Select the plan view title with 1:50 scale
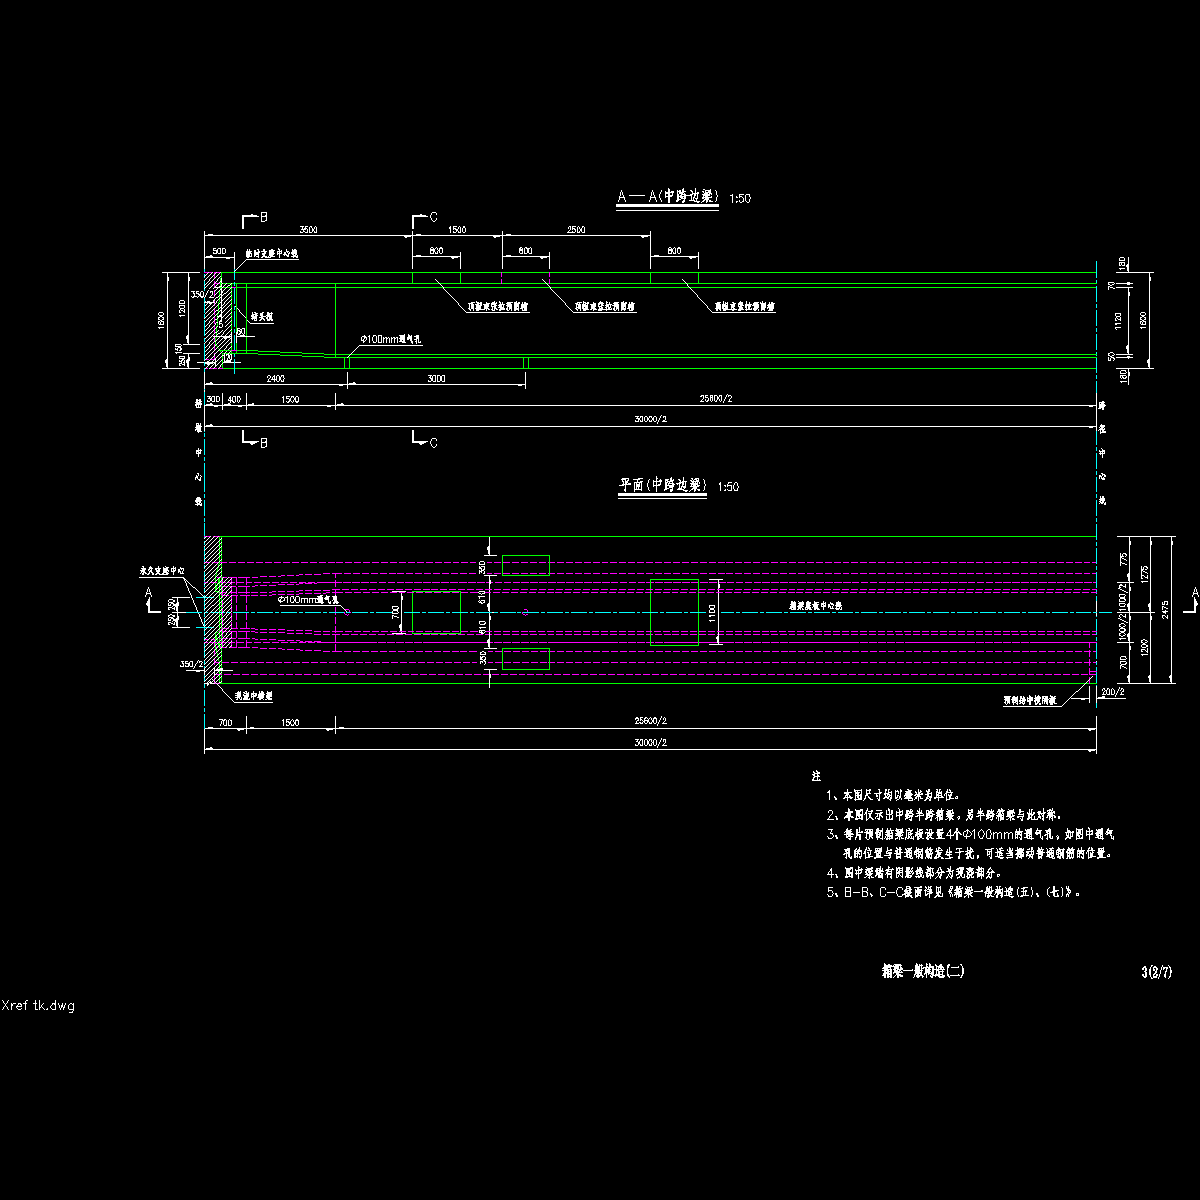The width and height of the screenshot is (1200, 1200). click(x=678, y=486)
